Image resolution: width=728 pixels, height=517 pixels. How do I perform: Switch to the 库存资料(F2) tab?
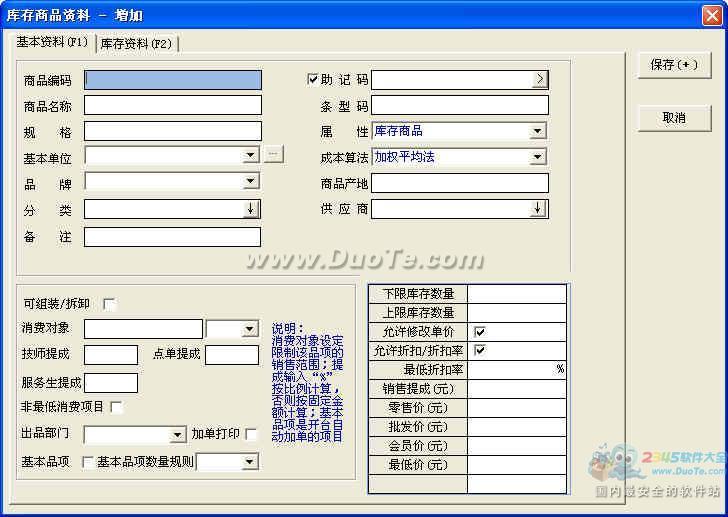(x=136, y=44)
